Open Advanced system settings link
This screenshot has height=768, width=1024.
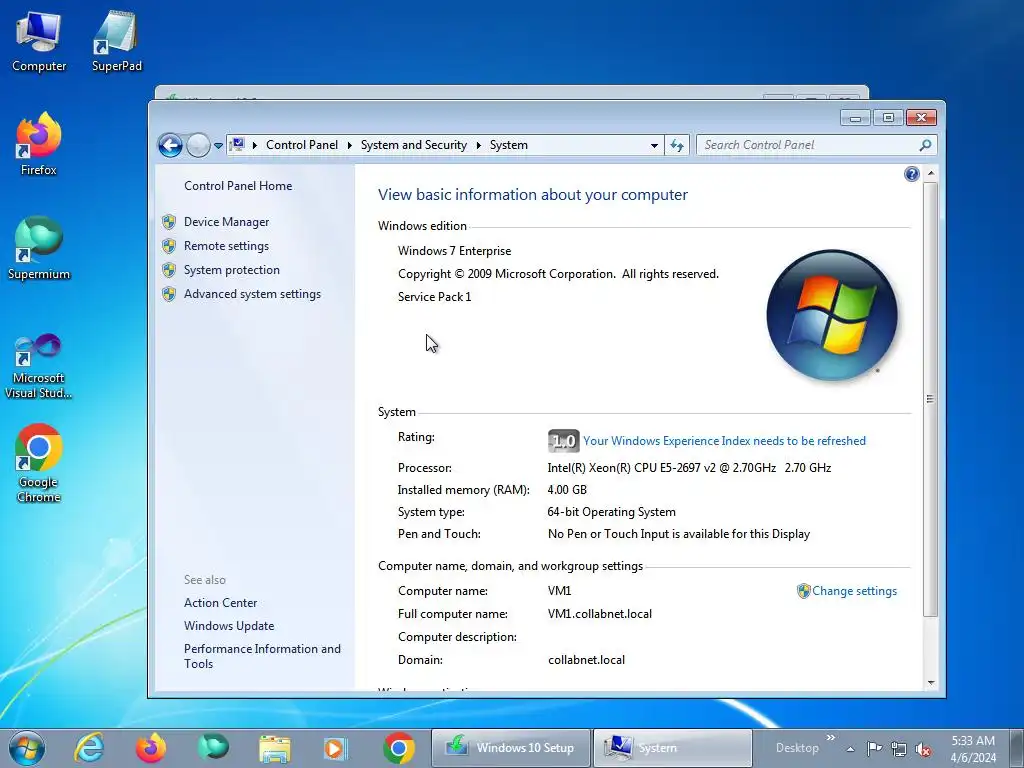click(252, 294)
